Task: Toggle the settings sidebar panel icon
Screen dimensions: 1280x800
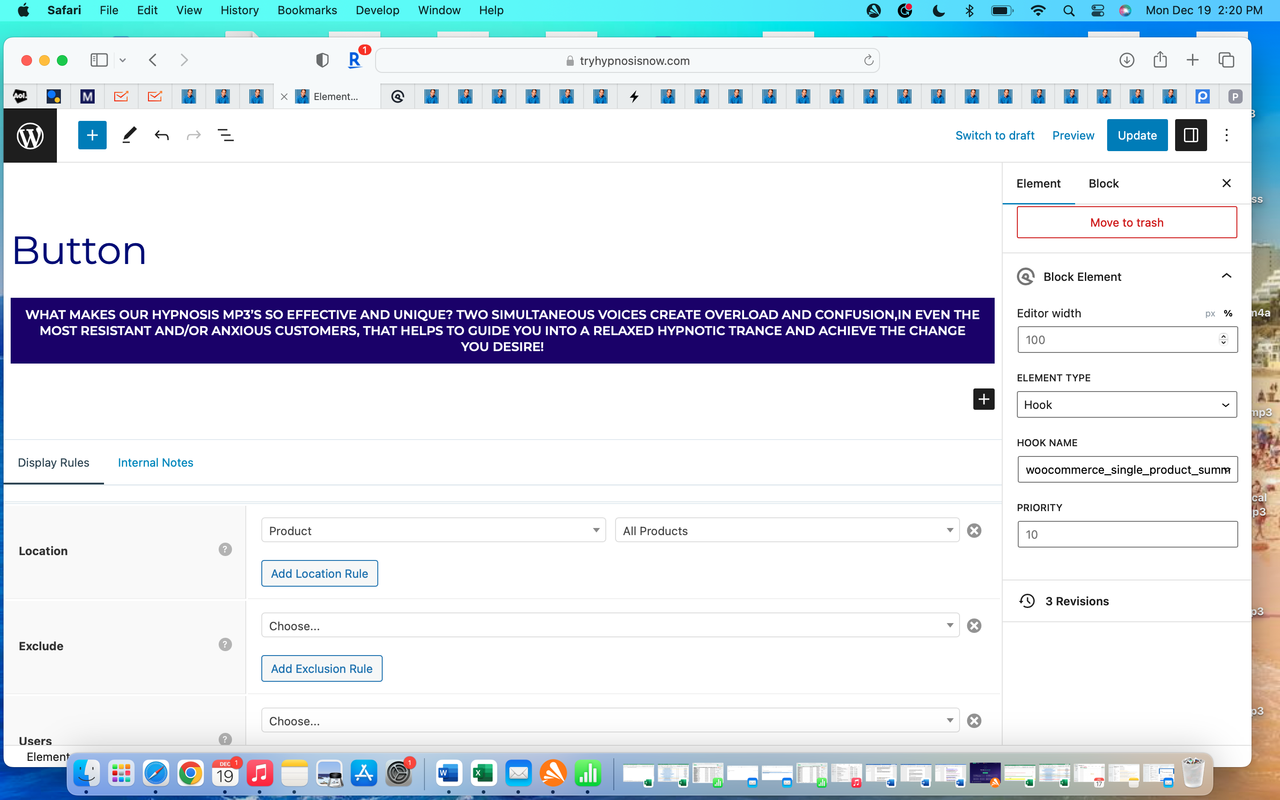Action: pos(1189,135)
